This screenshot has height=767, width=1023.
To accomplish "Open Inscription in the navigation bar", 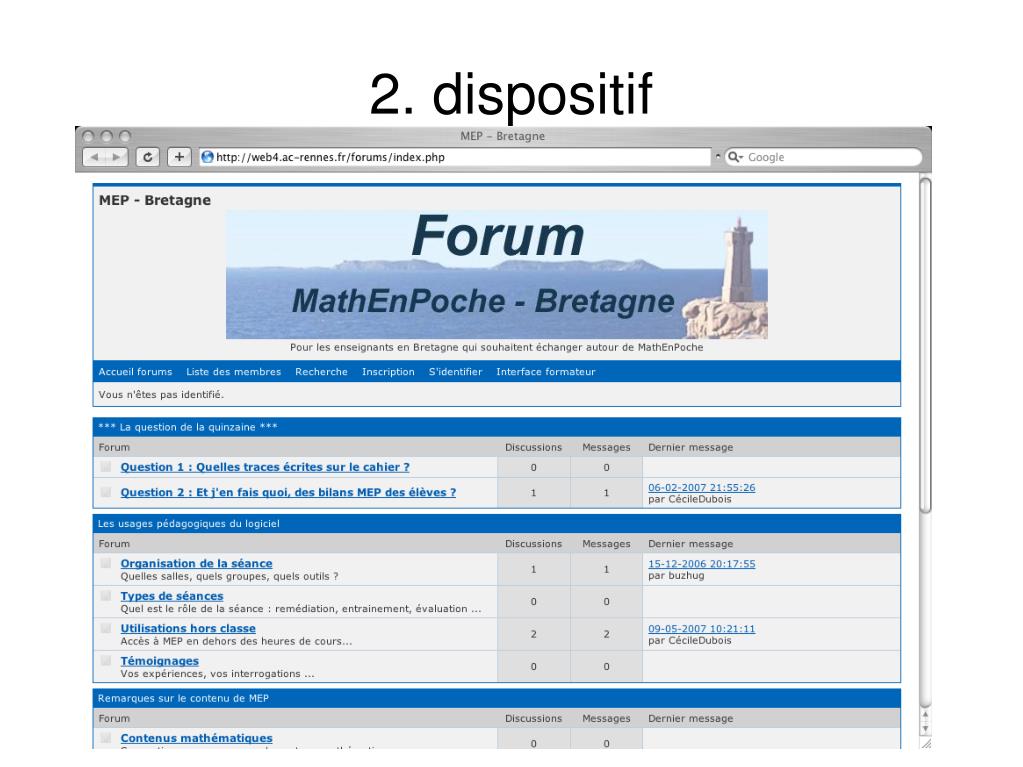I will point(388,372).
